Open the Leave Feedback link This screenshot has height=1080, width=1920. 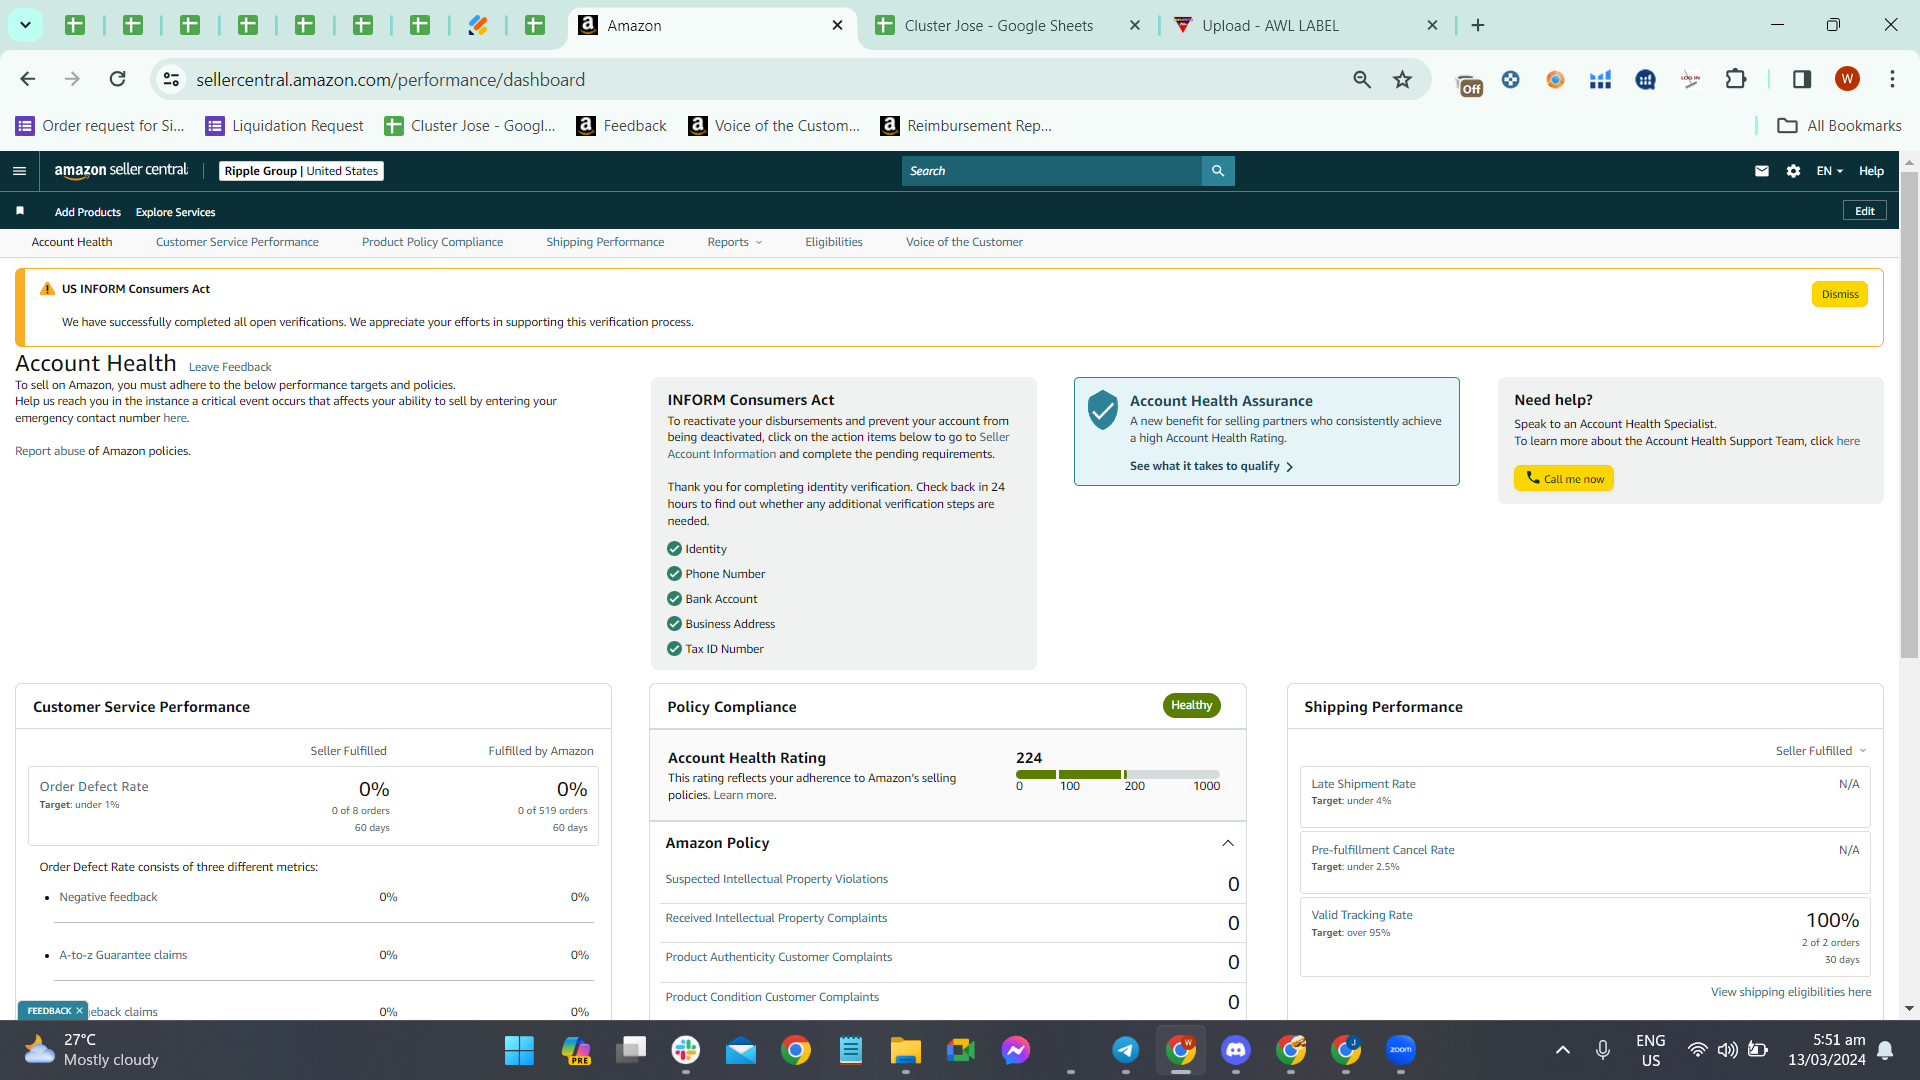click(x=230, y=367)
